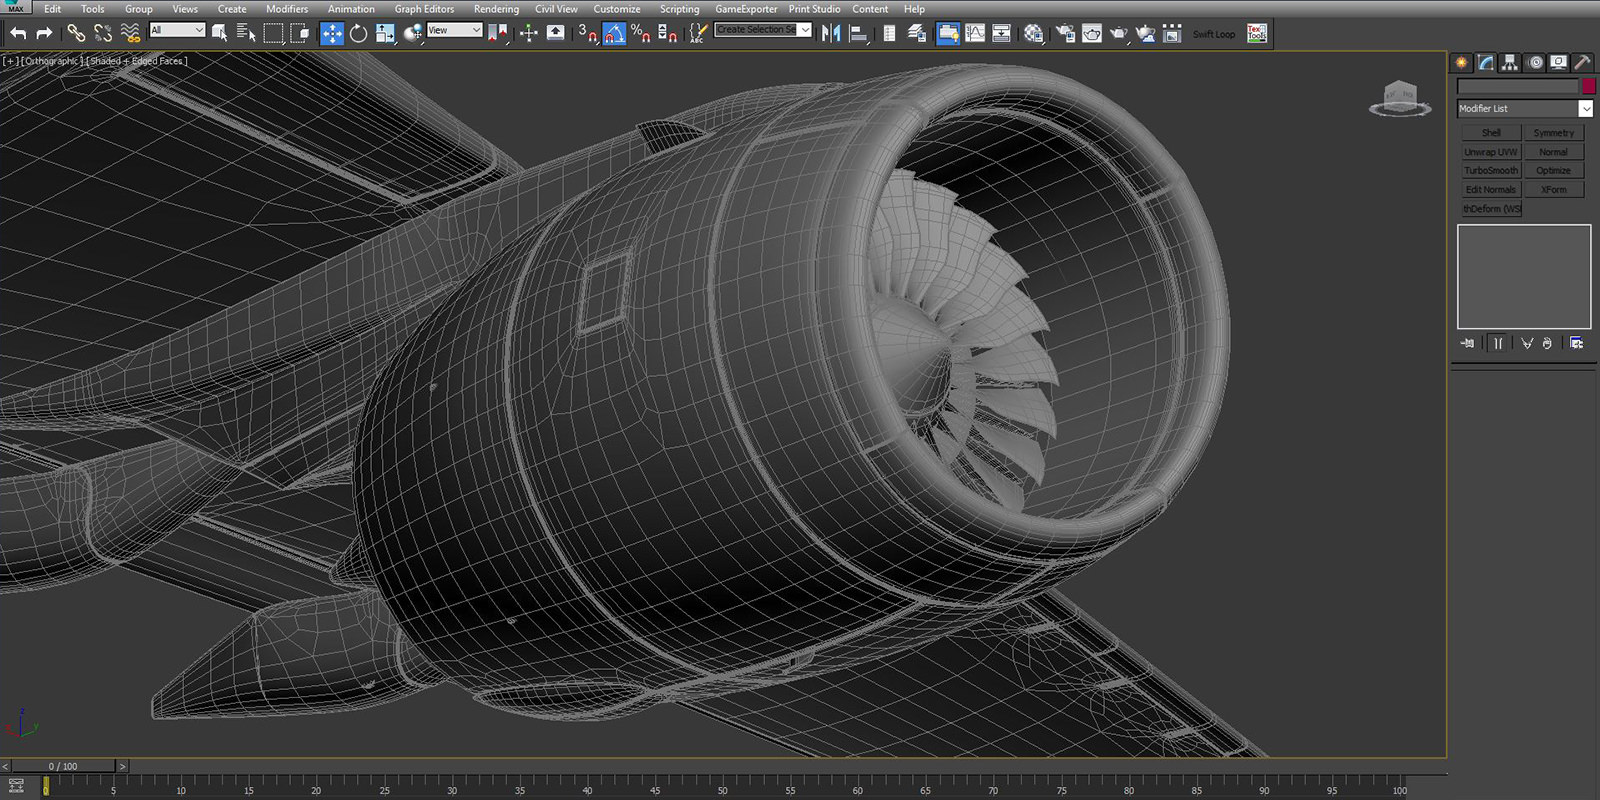1600x800 pixels.
Task: Click the object name input field
Action: click(1517, 87)
